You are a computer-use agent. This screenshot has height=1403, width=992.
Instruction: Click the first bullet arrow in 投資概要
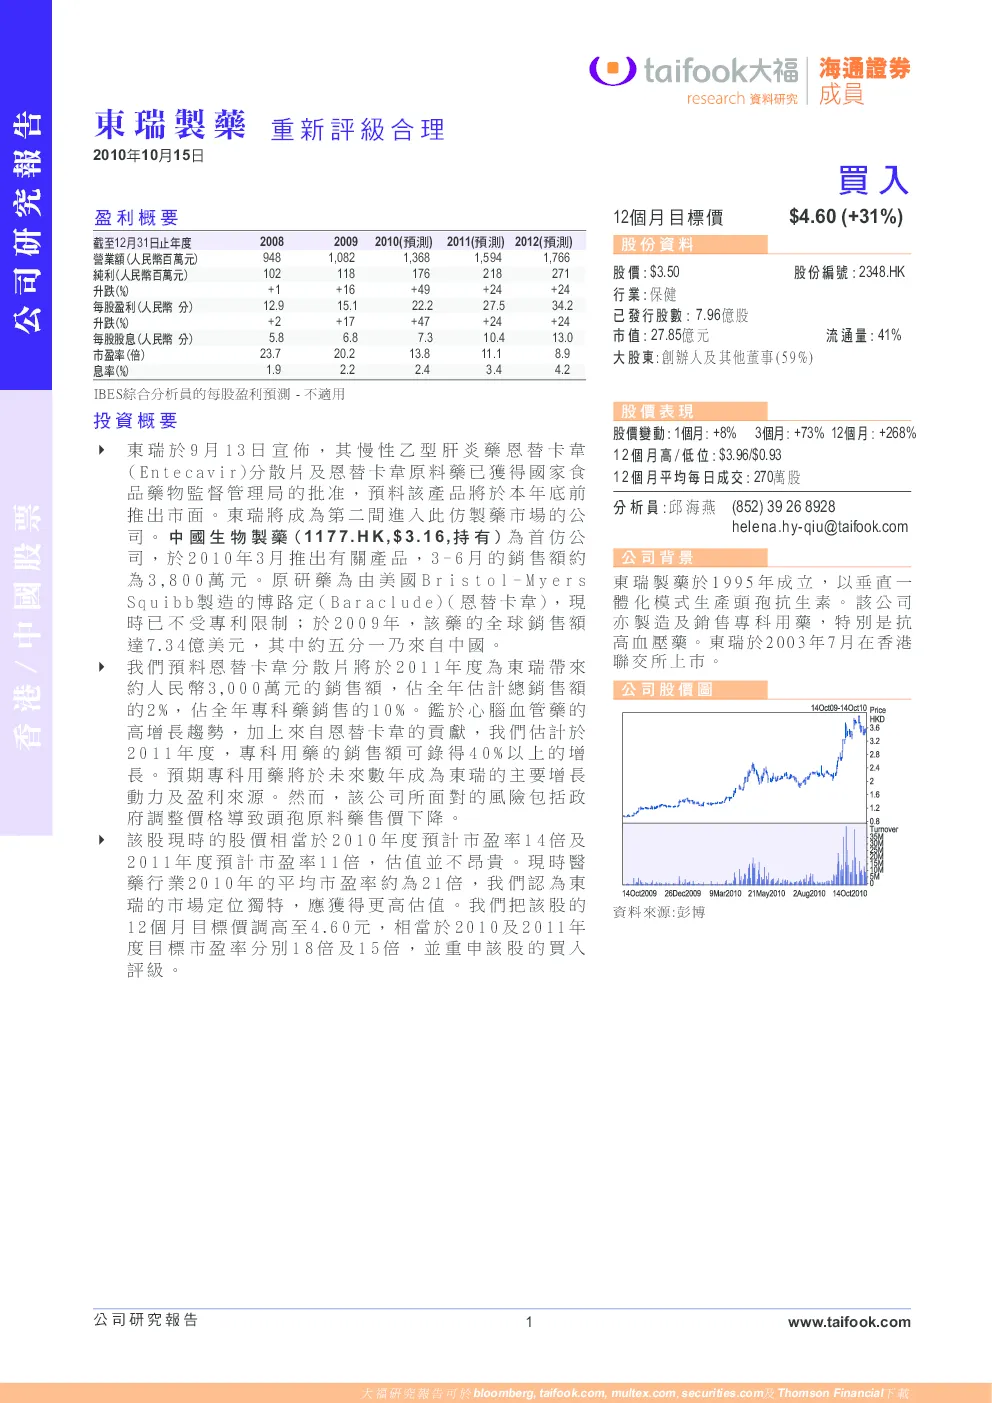pos(101,450)
